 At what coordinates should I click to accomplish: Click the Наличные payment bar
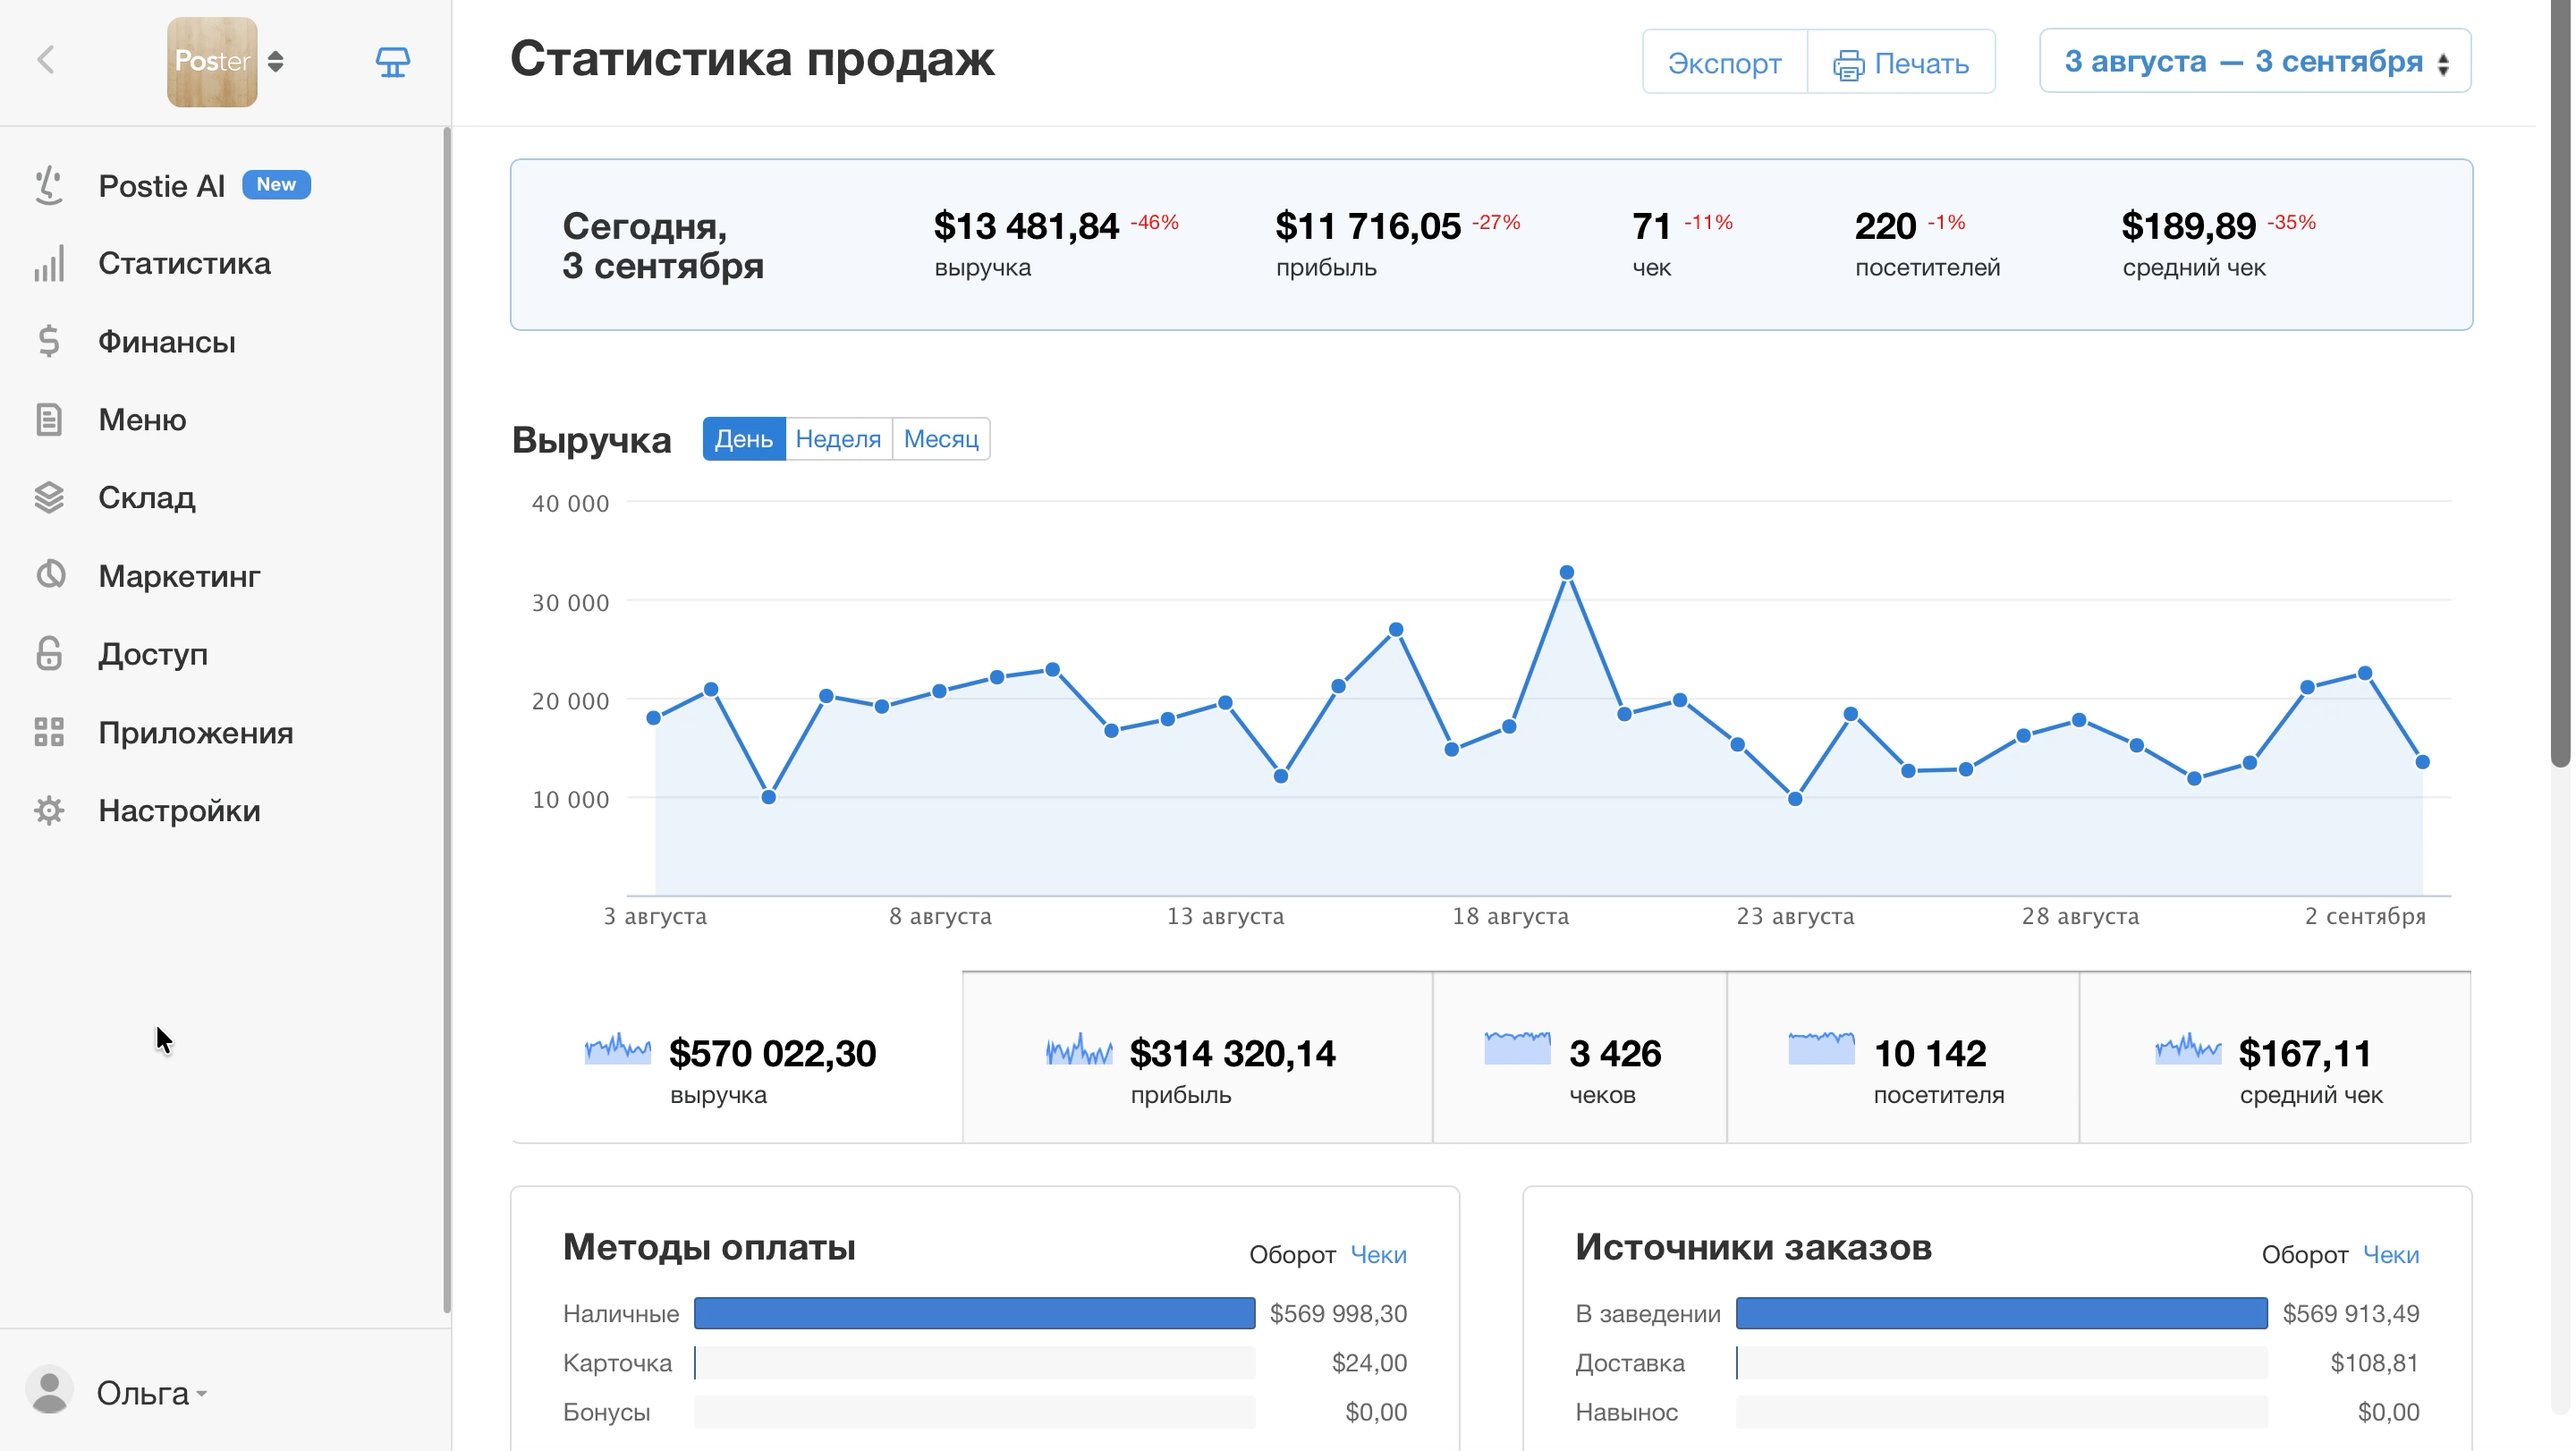point(975,1314)
